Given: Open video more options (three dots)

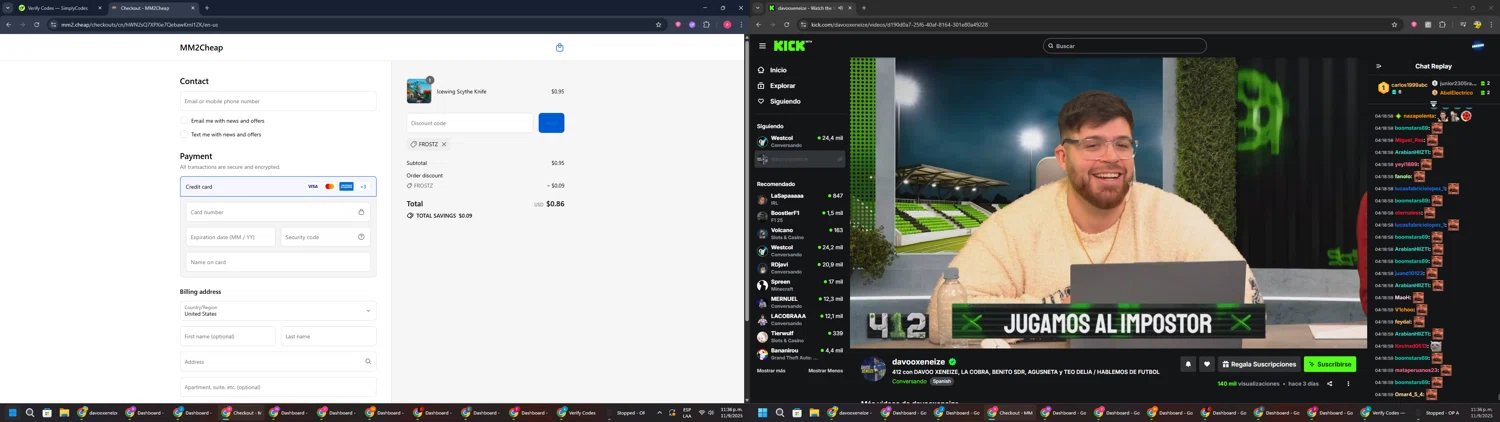Looking at the screenshot, I should (x=1348, y=384).
